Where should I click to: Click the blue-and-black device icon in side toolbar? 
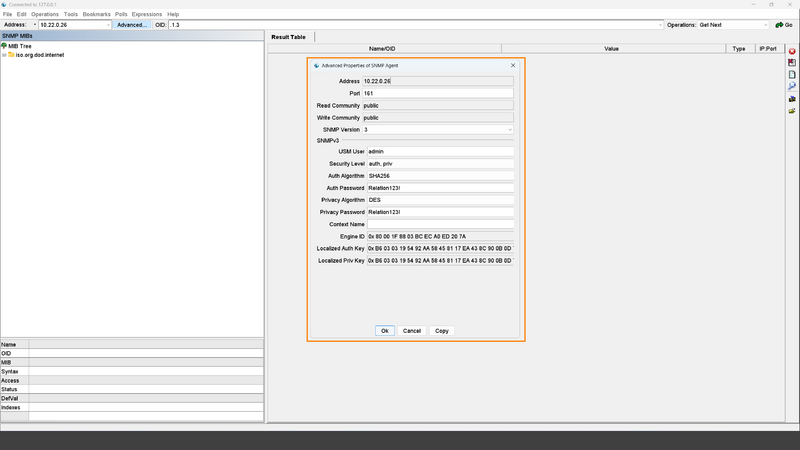coord(792,98)
